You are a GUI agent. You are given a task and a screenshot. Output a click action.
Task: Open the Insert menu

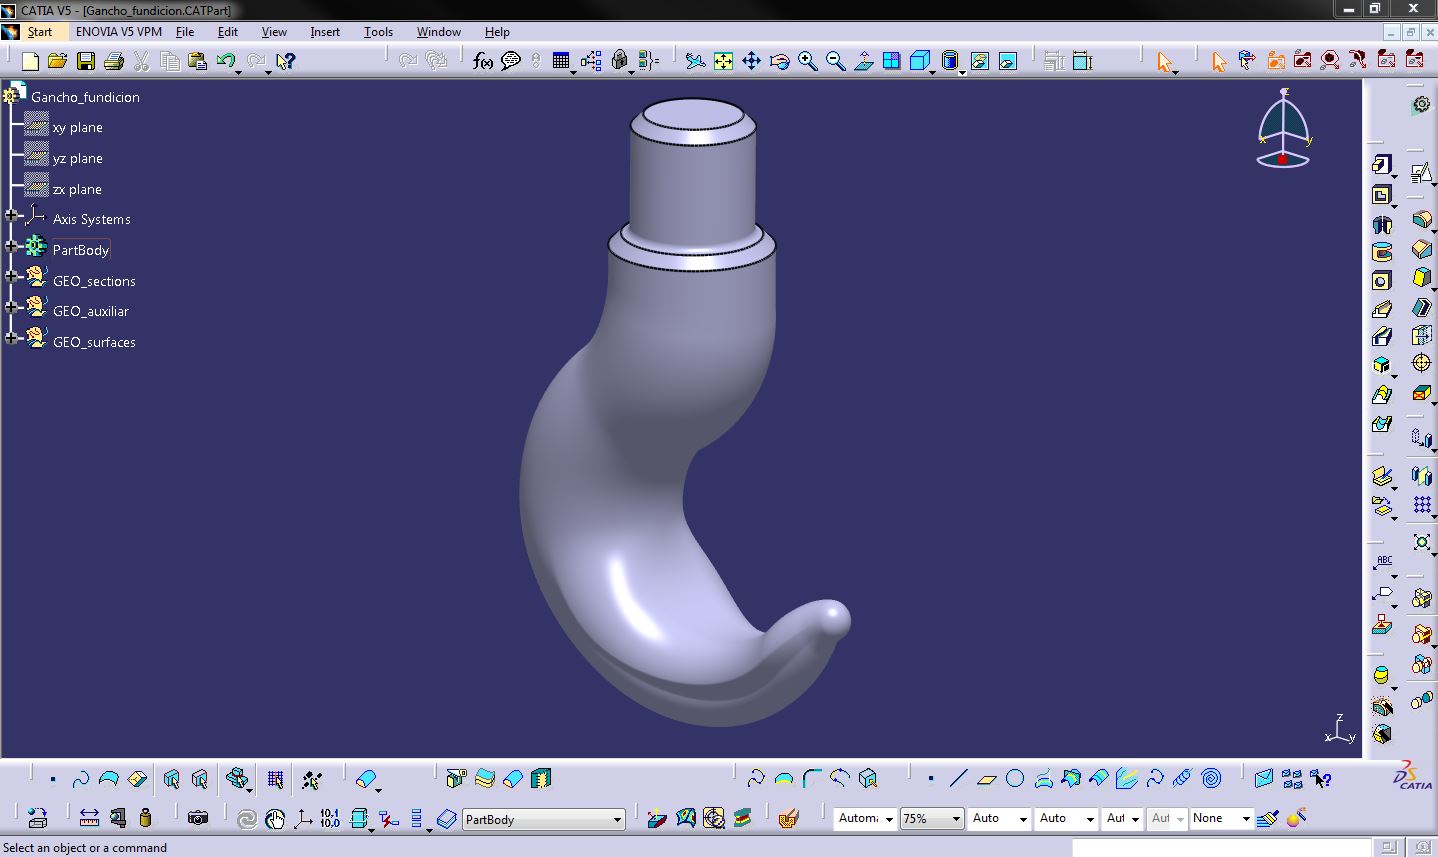coord(325,32)
